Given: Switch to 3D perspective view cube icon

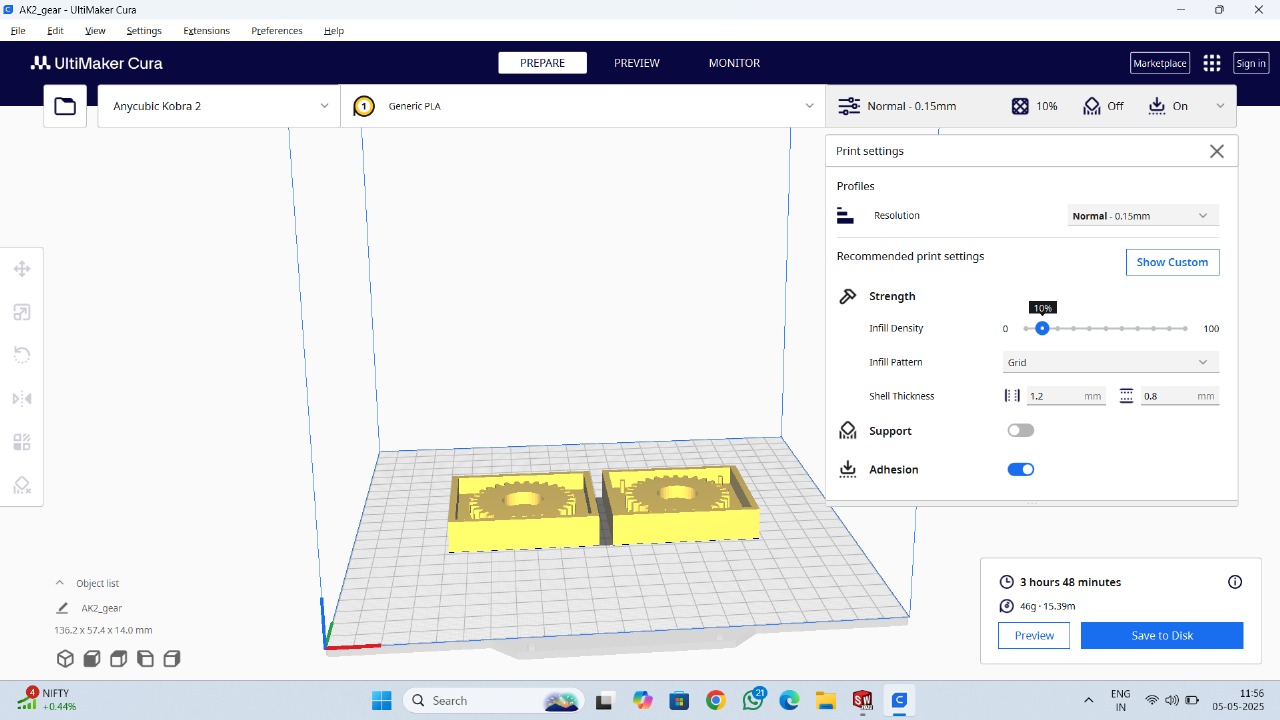Looking at the screenshot, I should coord(65,659).
